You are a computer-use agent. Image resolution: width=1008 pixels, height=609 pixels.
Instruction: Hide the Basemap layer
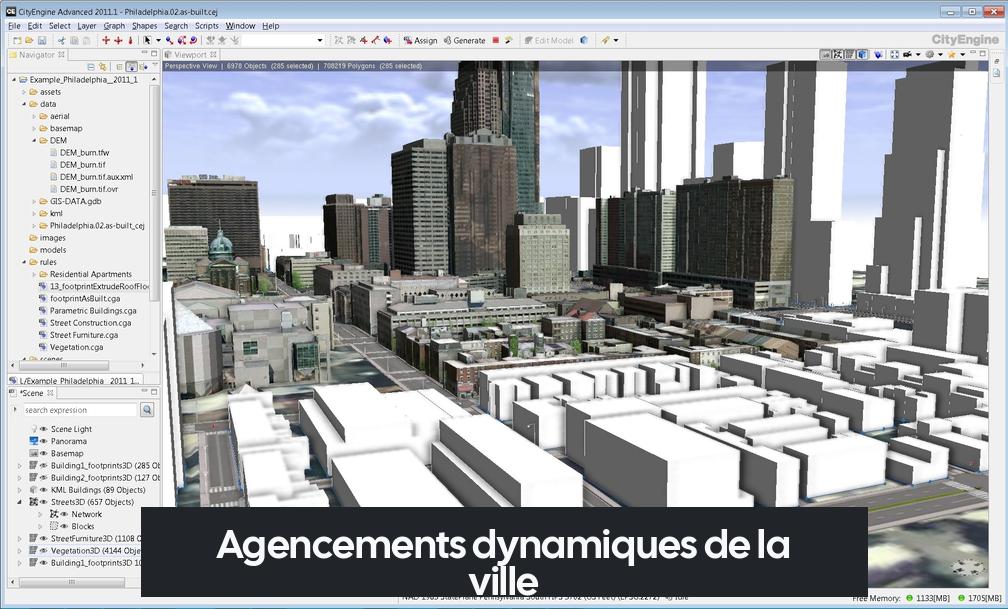pyautogui.click(x=44, y=453)
